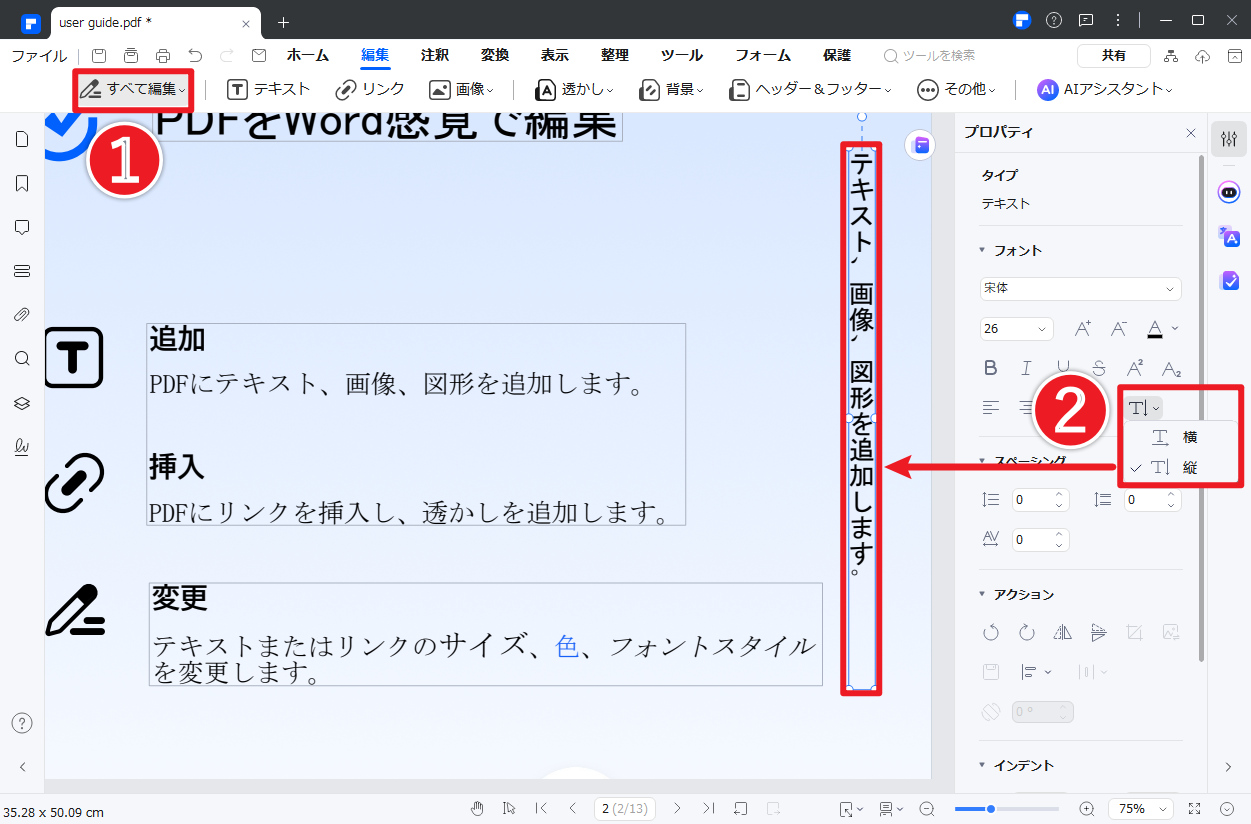The height and width of the screenshot is (824, 1251).
Task: Click the rotate counterclockwise action icon
Action: (x=990, y=632)
